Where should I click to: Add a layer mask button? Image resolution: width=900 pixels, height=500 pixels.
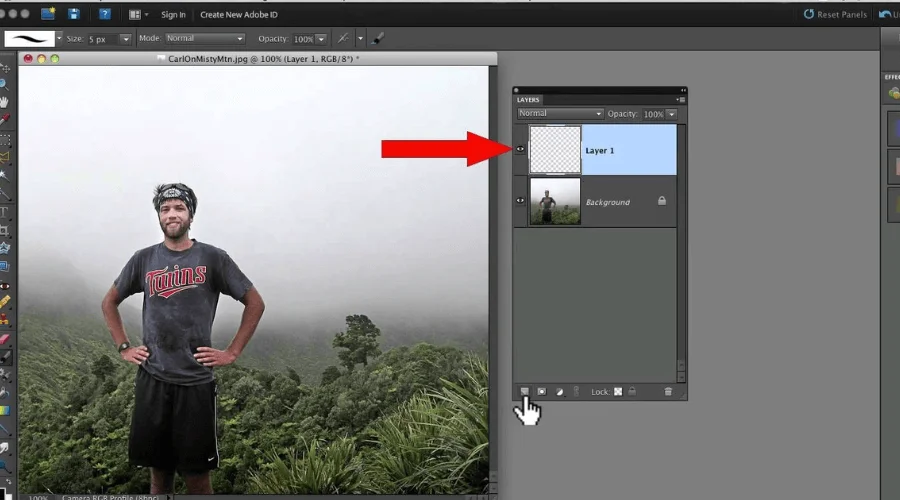[x=542, y=392]
